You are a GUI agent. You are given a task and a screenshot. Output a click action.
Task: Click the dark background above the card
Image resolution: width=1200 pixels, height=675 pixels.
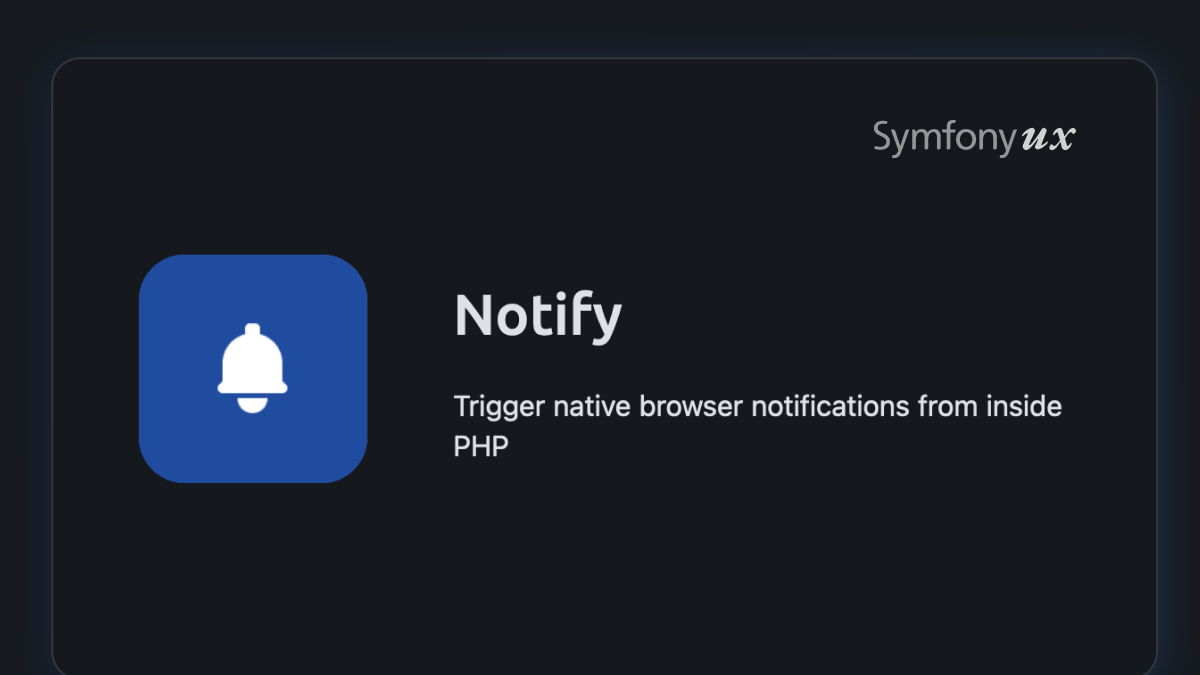(x=600, y=28)
